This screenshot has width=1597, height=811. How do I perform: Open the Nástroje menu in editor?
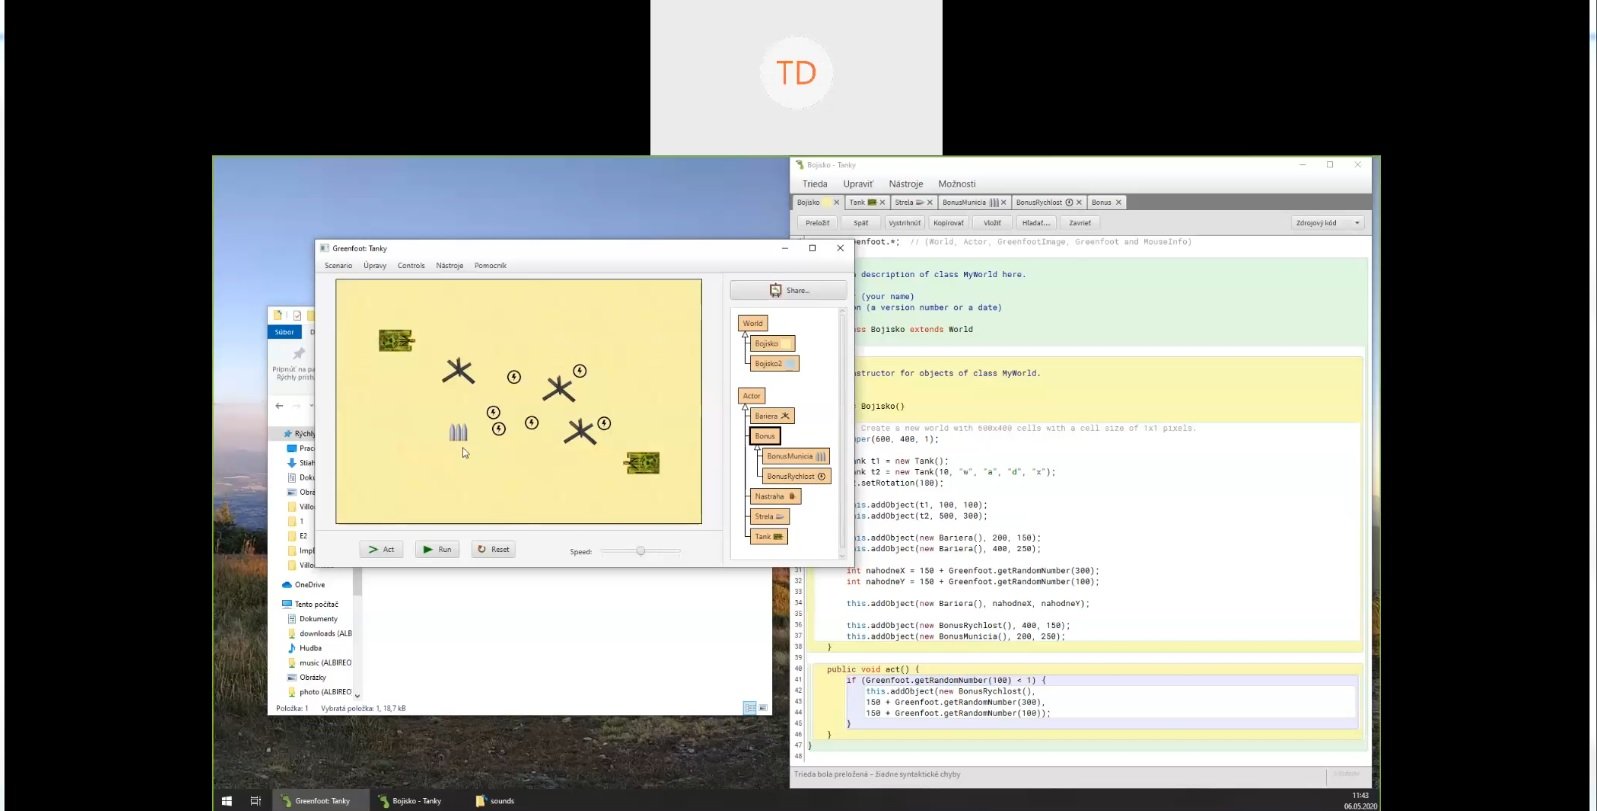coord(906,184)
